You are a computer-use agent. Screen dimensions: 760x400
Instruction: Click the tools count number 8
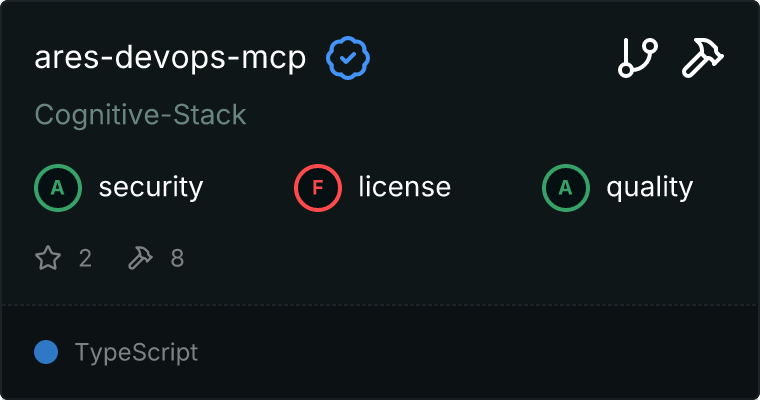(x=177, y=259)
